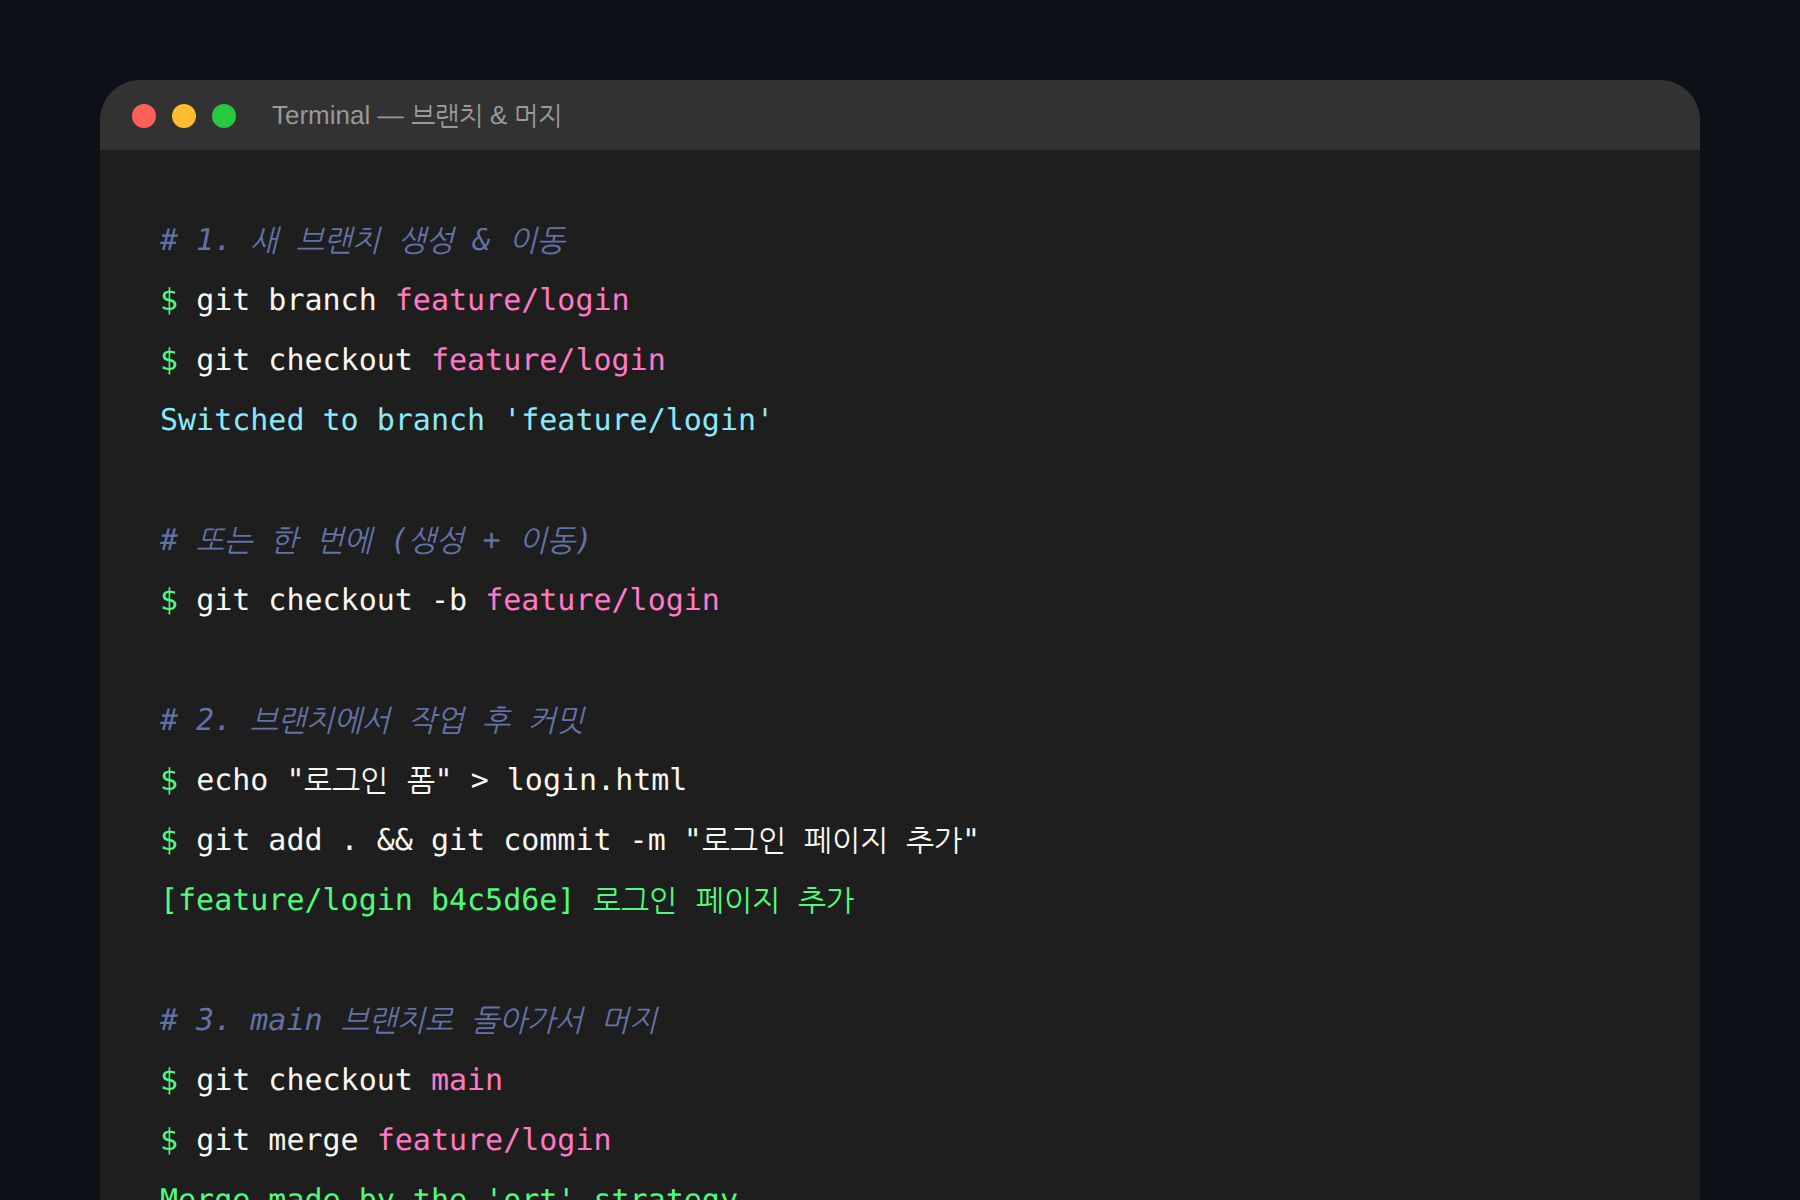Select feature/login in the git checkout command
Image resolution: width=1800 pixels, height=1200 pixels.
549,359
